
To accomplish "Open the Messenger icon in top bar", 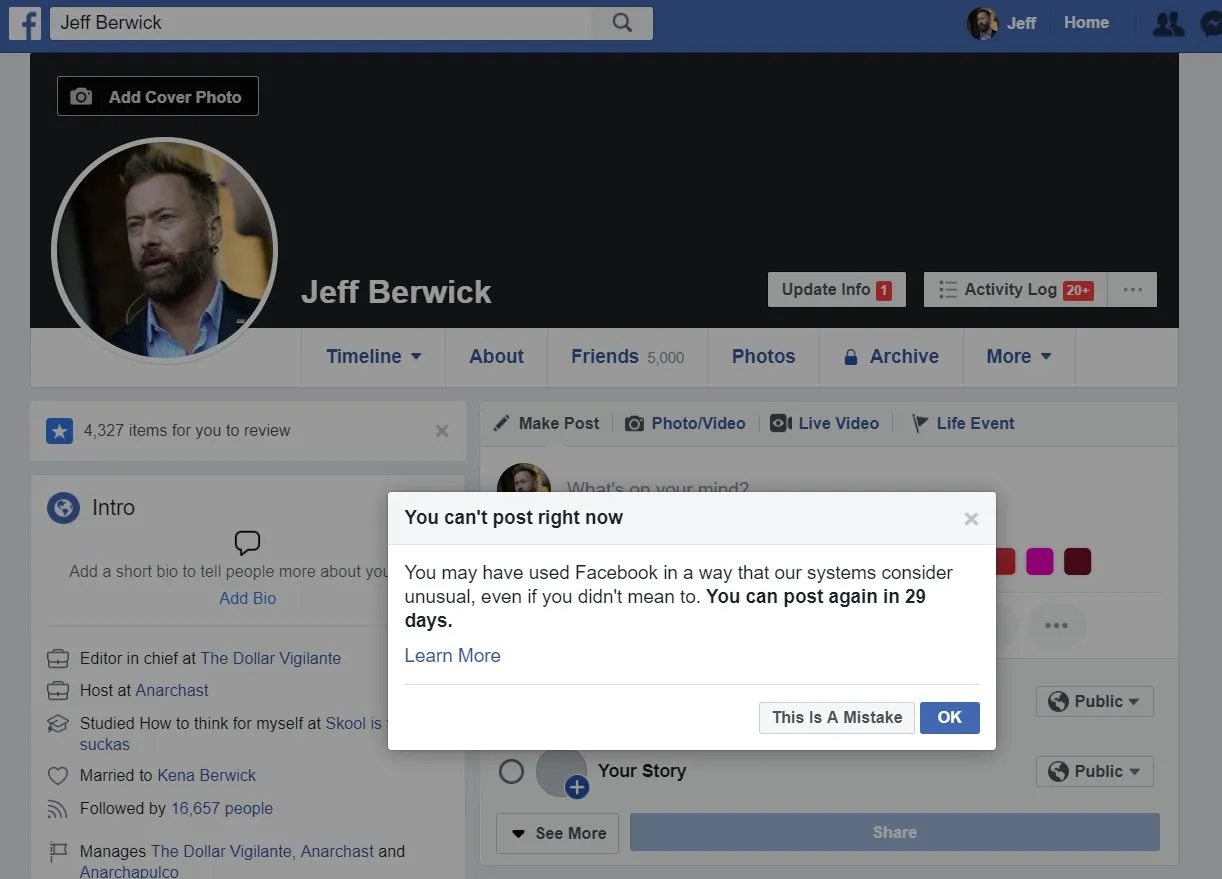I will [x=1211, y=23].
